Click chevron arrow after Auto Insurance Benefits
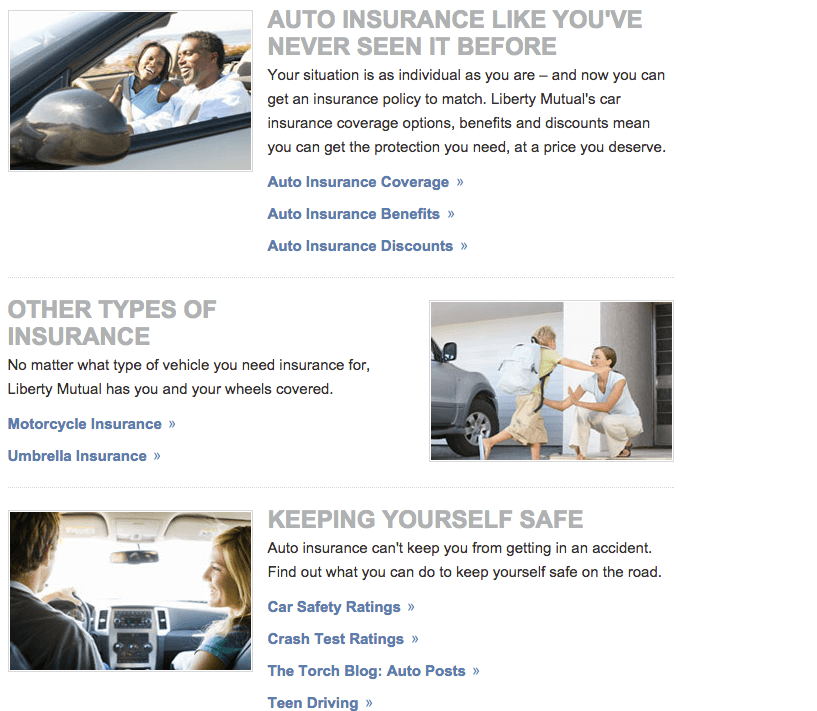Viewport: 817px width, 711px height. click(x=451, y=214)
